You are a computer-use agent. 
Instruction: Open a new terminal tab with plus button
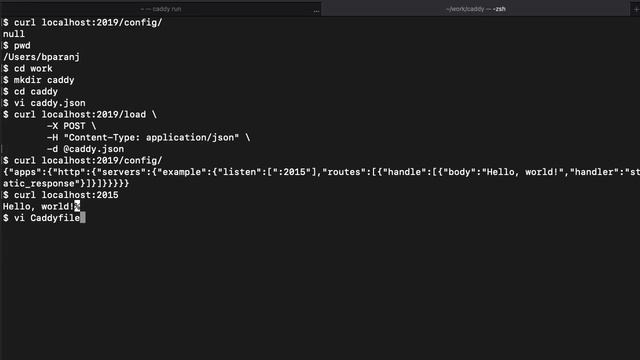pyautogui.click(x=635, y=9)
